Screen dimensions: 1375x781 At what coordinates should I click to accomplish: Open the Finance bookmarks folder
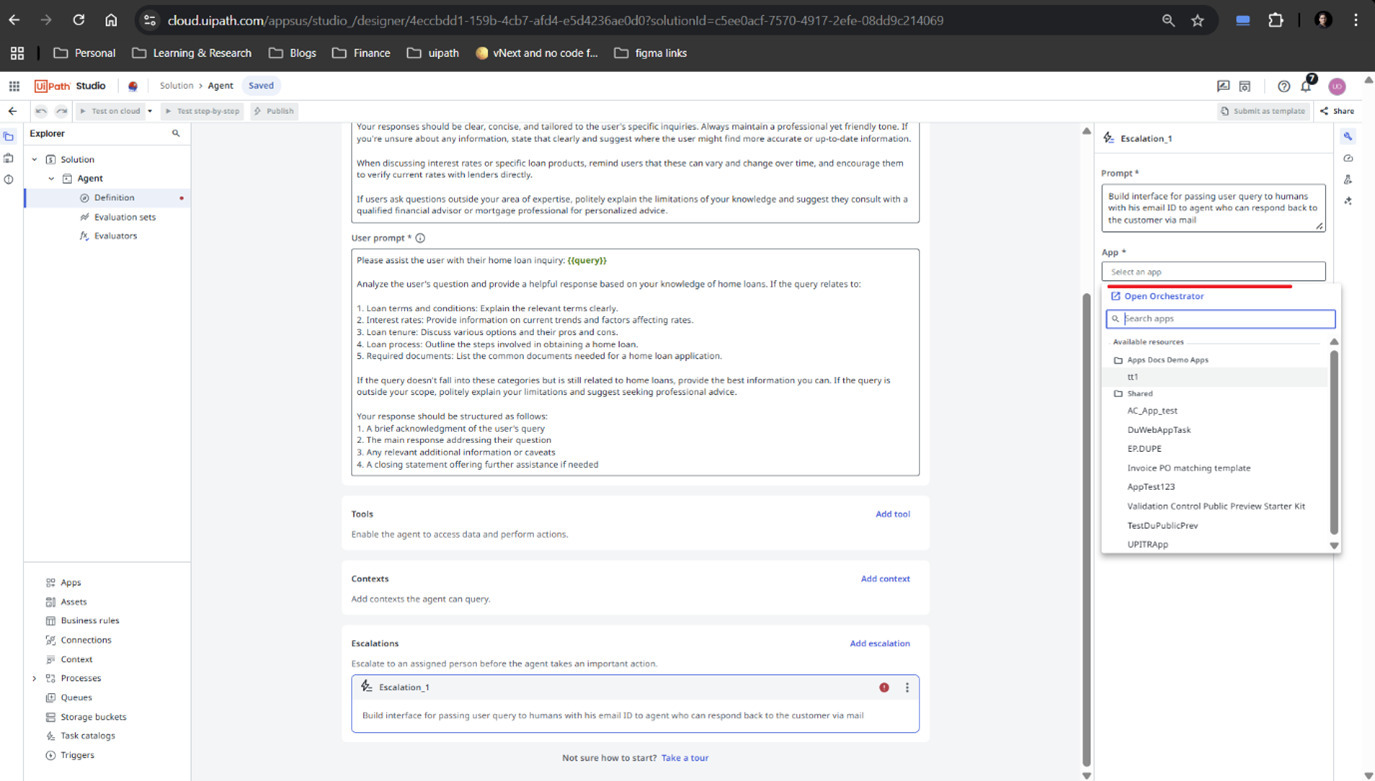pyautogui.click(x=361, y=53)
